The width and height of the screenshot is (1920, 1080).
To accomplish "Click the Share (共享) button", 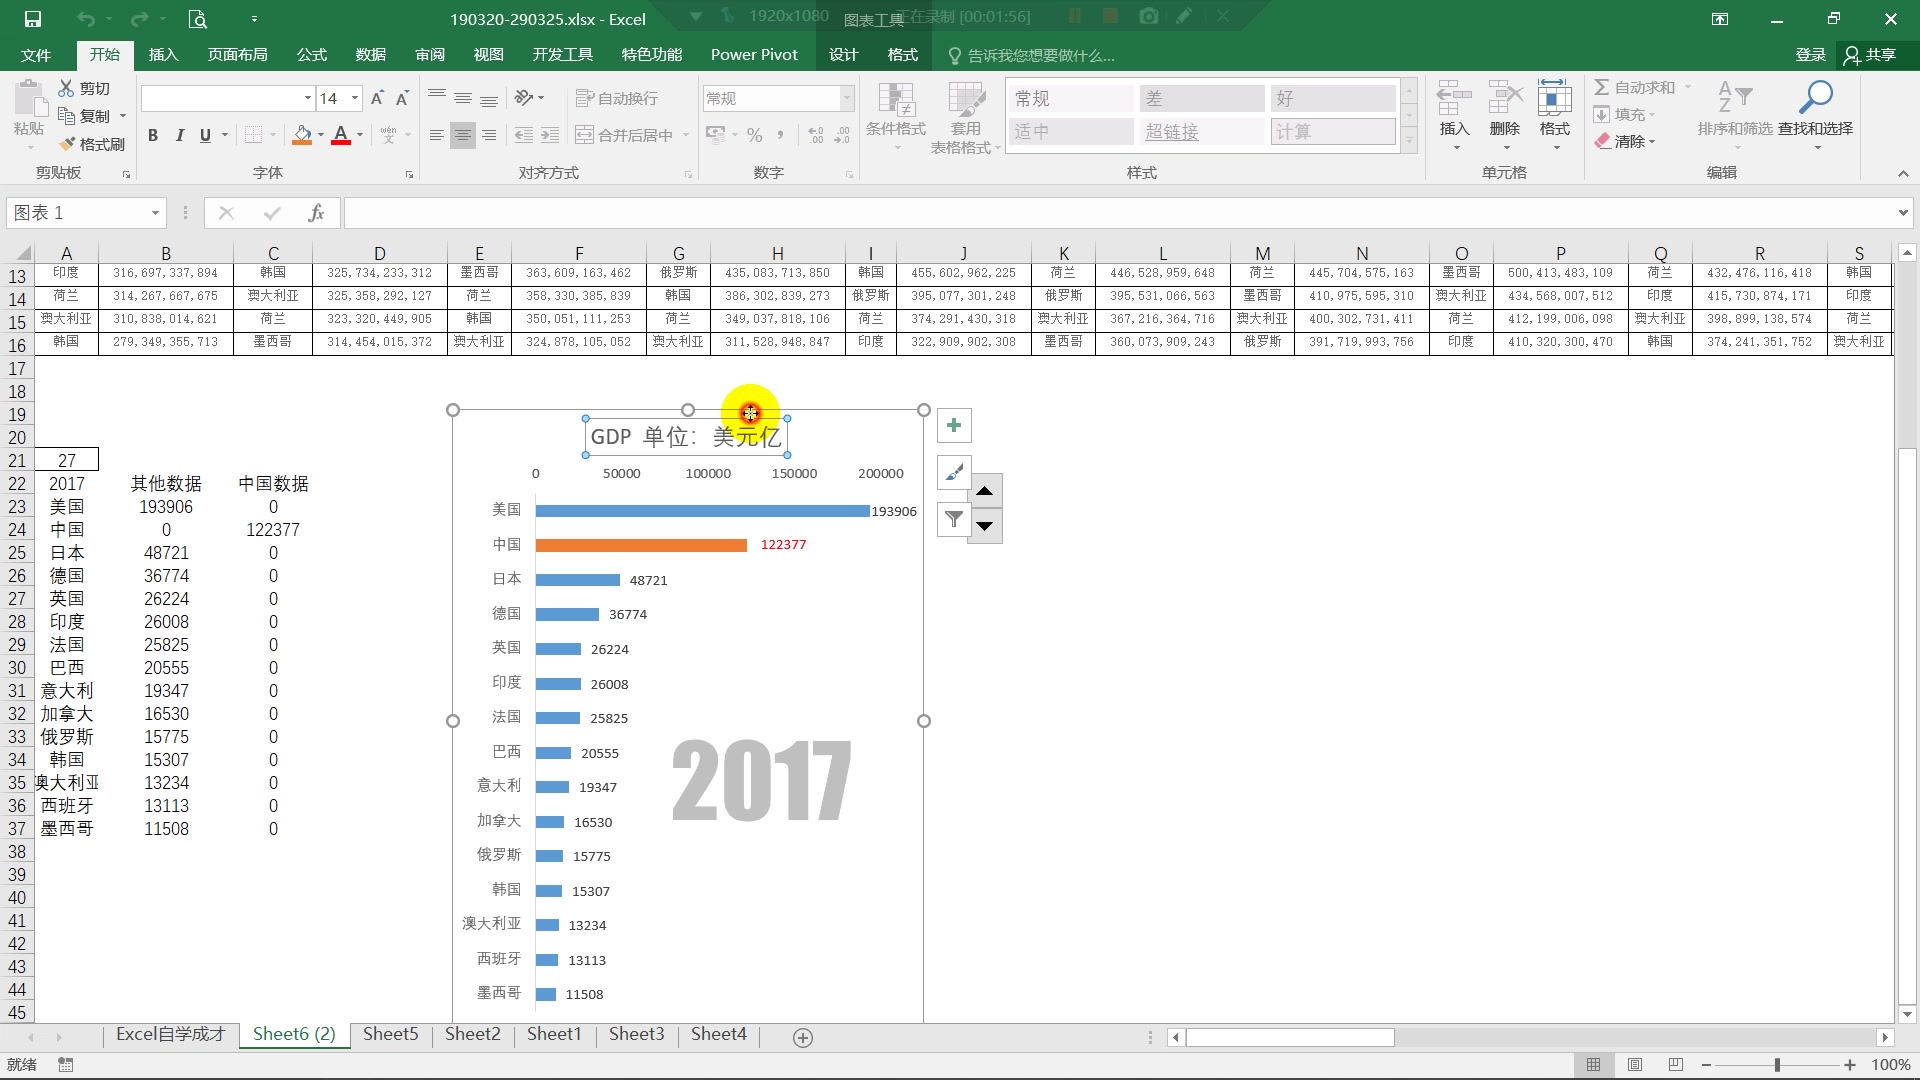I will (x=1871, y=55).
